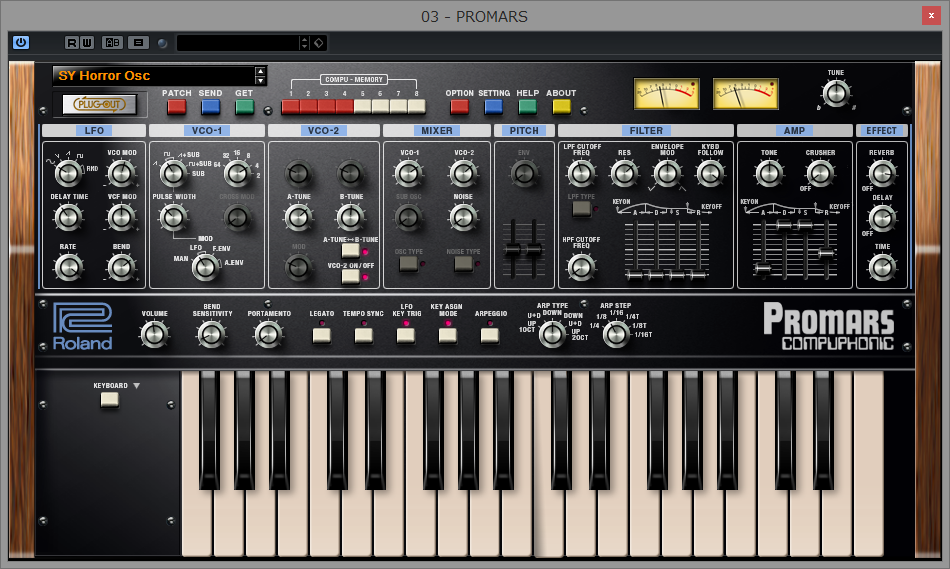Image resolution: width=950 pixels, height=569 pixels.
Task: Open the preset management diamond icon
Action: [x=319, y=42]
